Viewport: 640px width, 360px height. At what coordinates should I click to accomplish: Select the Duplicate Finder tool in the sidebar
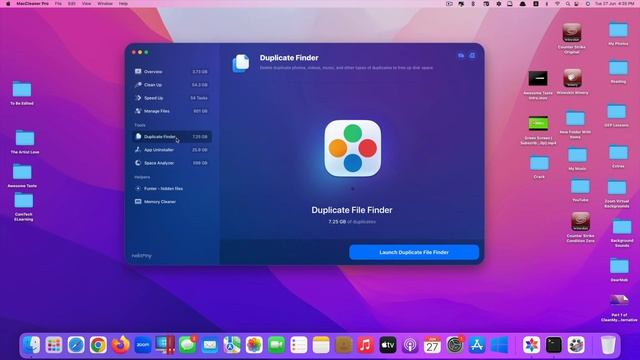[x=171, y=137]
